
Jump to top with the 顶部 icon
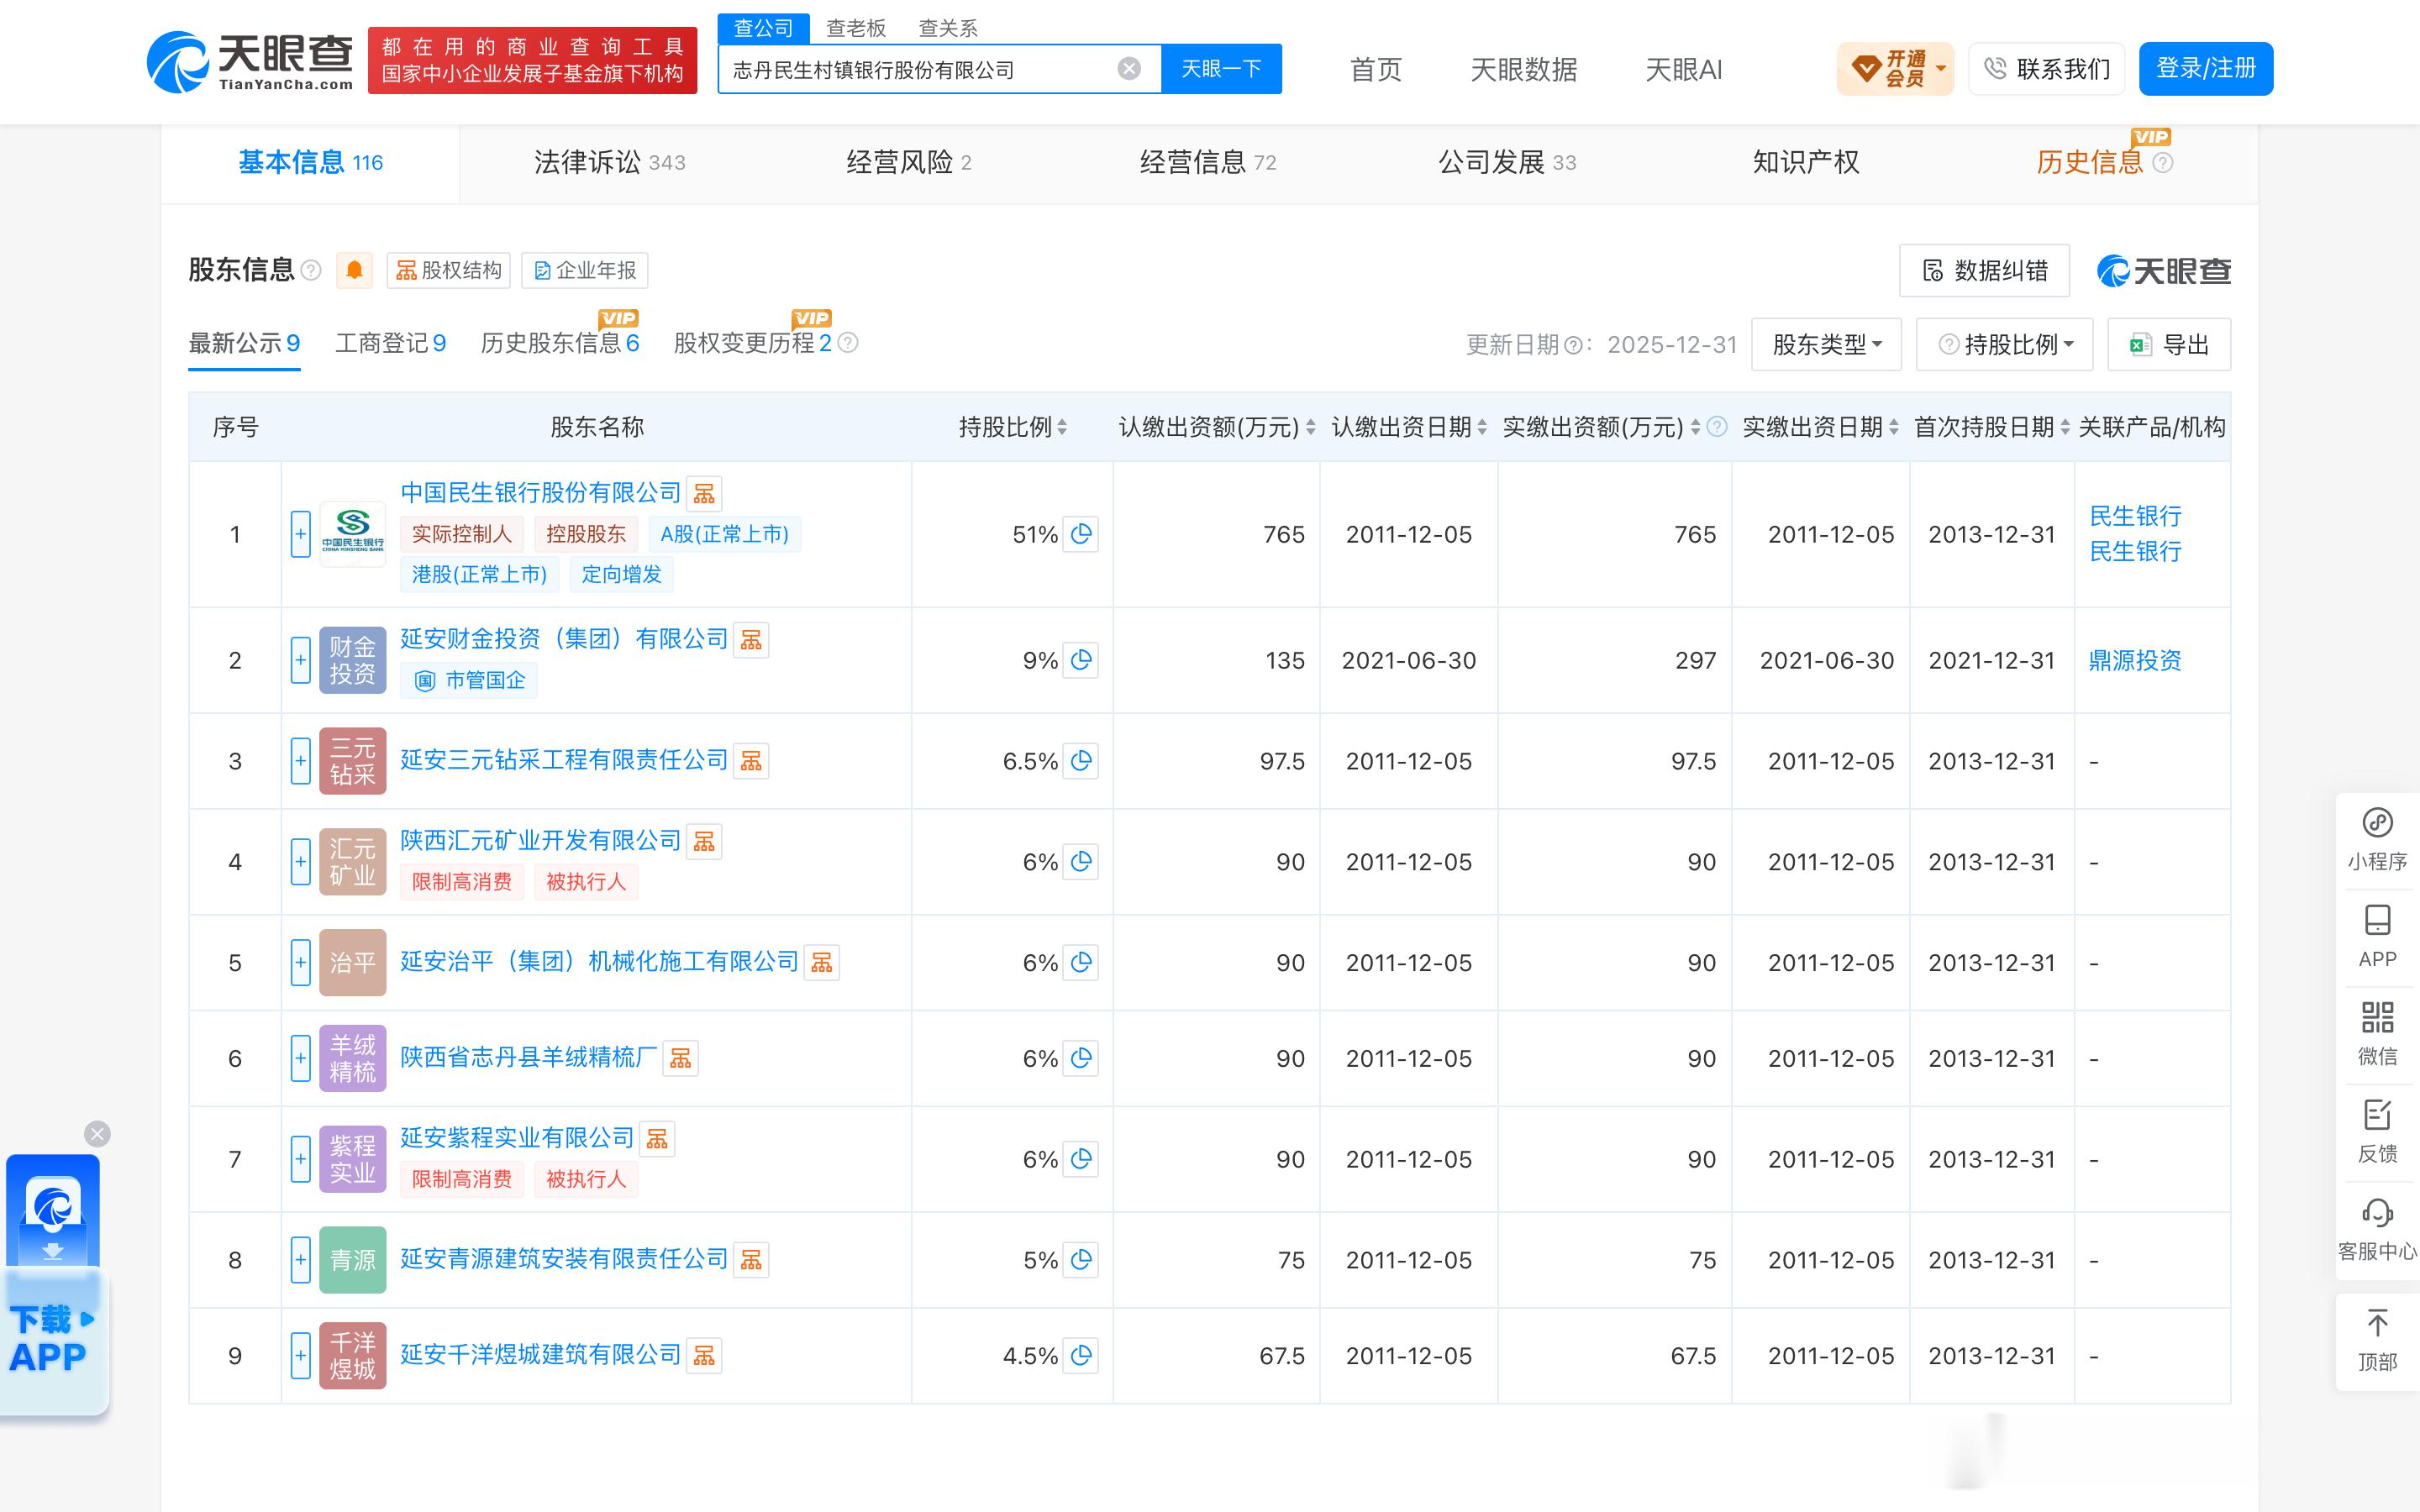pyautogui.click(x=2377, y=1340)
